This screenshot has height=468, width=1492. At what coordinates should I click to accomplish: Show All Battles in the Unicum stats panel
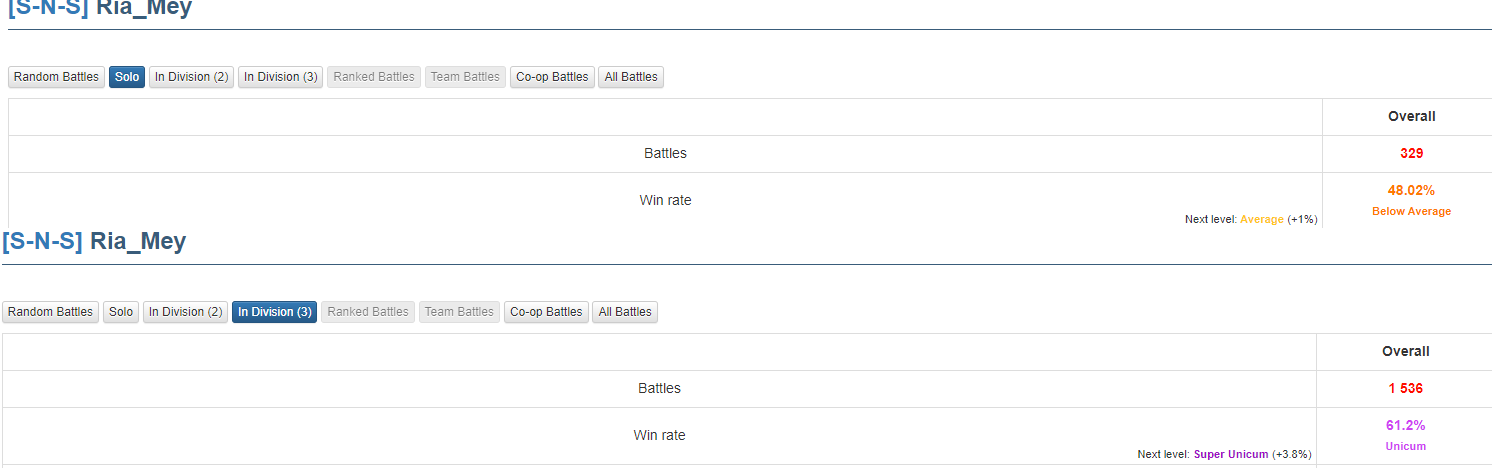(625, 312)
